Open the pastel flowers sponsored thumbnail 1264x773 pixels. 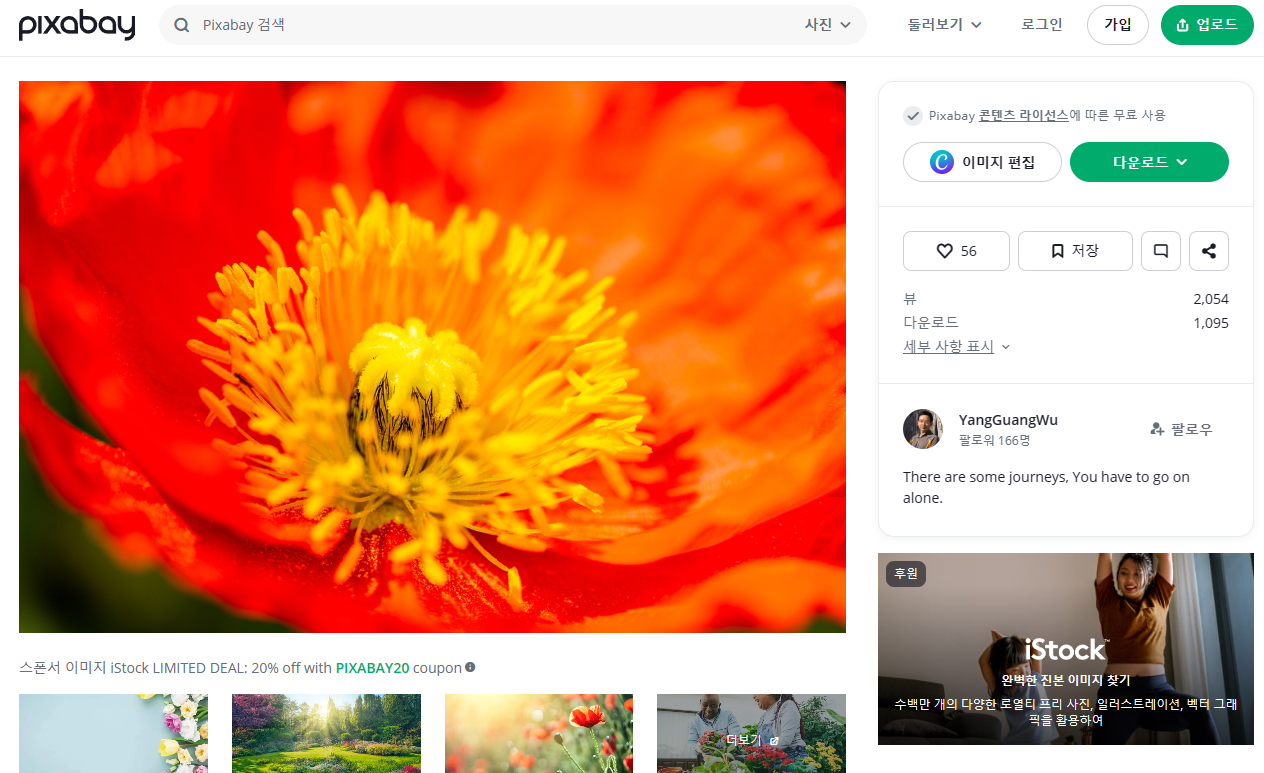point(114,734)
